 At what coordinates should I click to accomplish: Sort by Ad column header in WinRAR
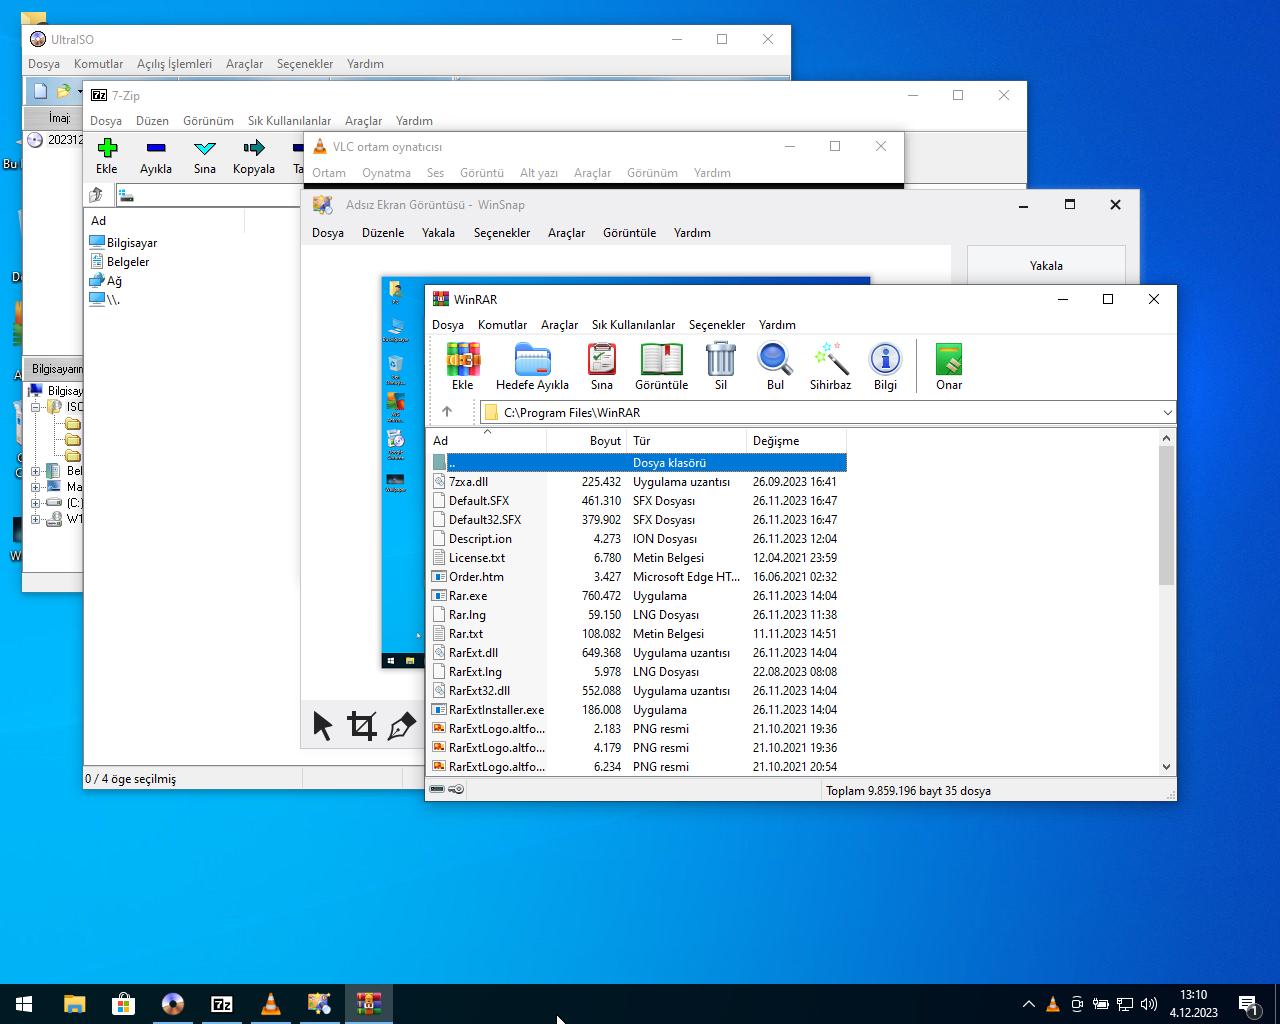(487, 441)
